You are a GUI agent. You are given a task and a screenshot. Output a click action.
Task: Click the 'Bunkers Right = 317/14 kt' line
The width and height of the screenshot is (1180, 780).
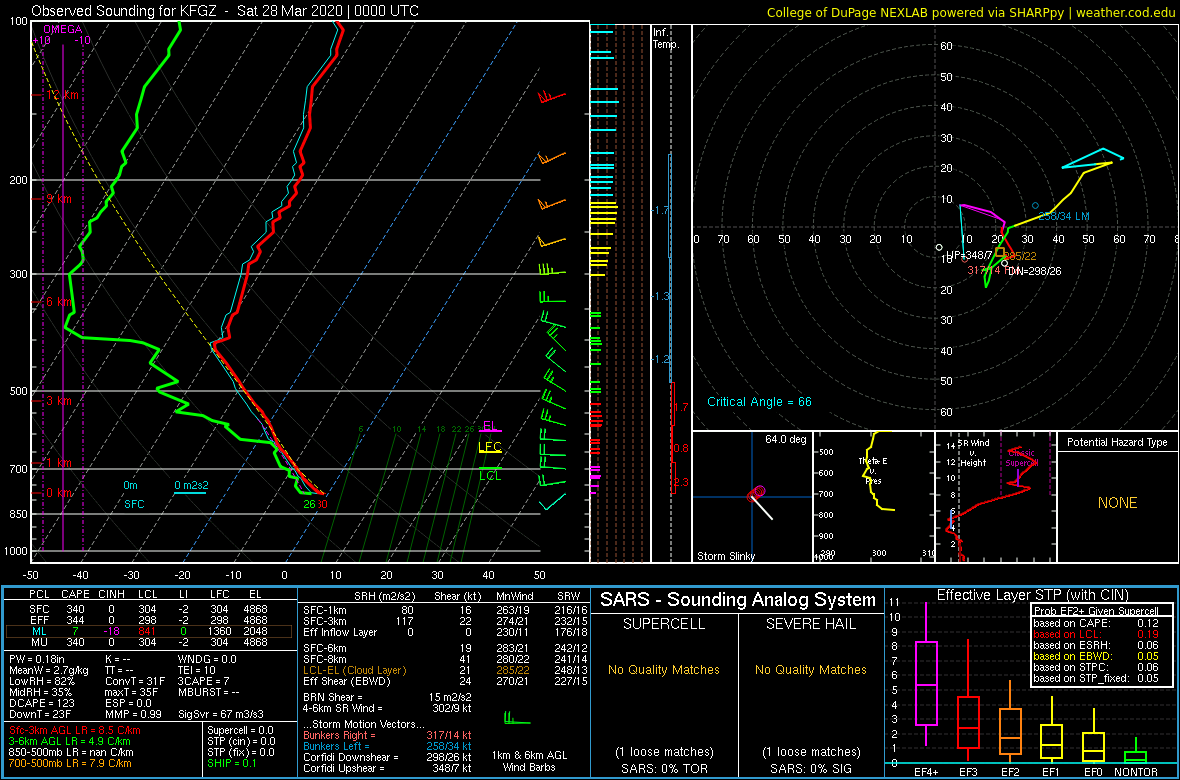pyautogui.click(x=386, y=734)
